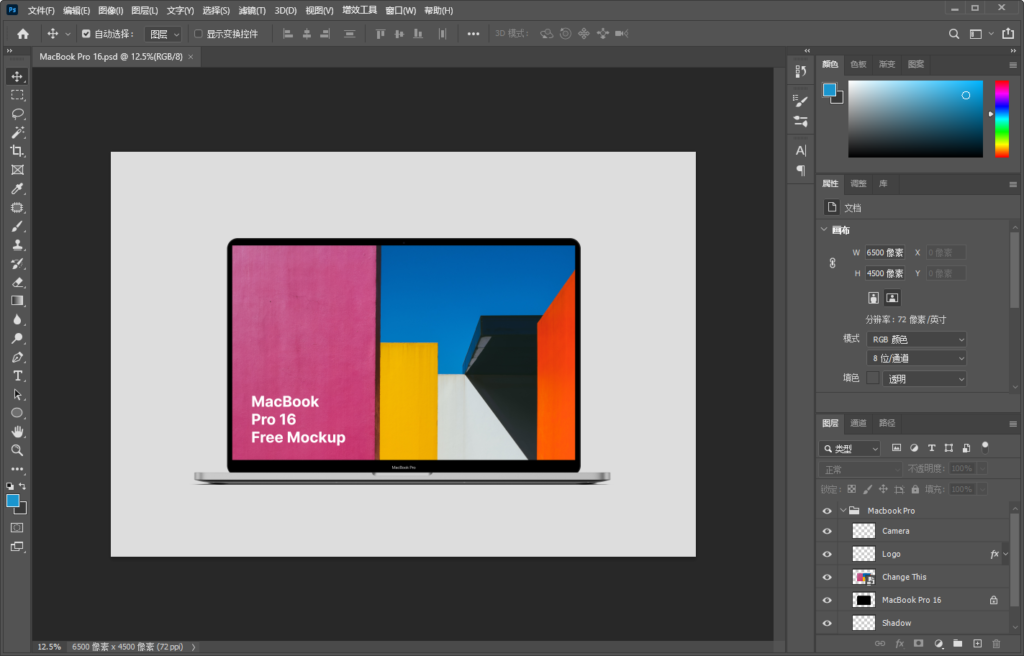
Task: Click the canvas width W field
Action: [x=885, y=253]
